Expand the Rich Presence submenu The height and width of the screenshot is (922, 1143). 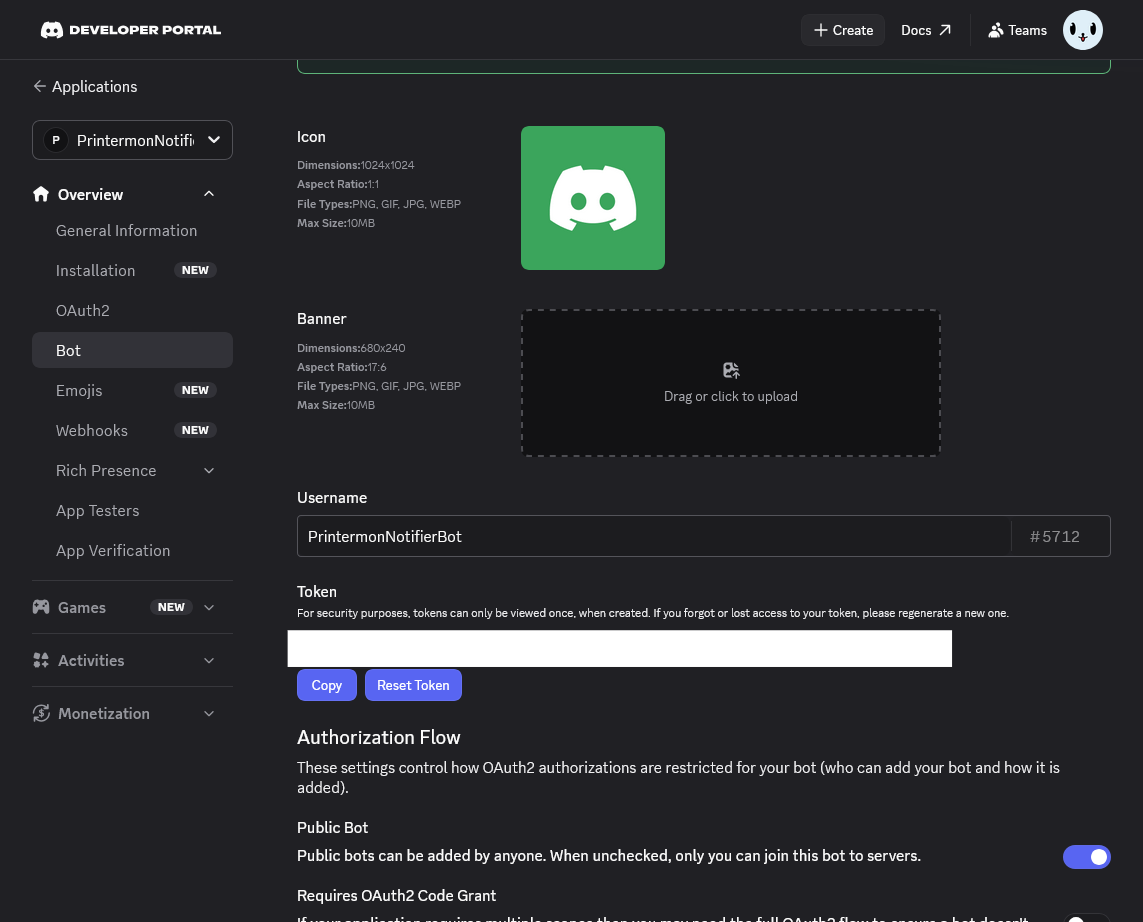[x=209, y=470]
